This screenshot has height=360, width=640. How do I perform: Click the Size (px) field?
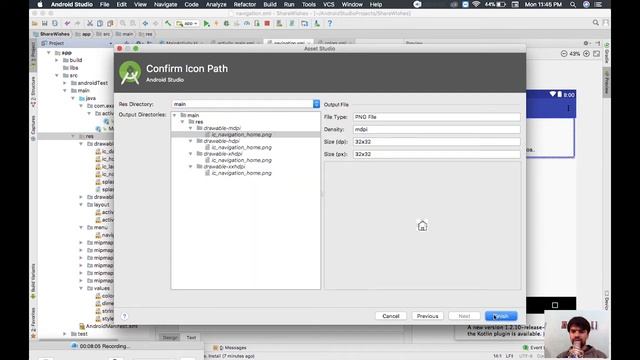(x=437, y=154)
